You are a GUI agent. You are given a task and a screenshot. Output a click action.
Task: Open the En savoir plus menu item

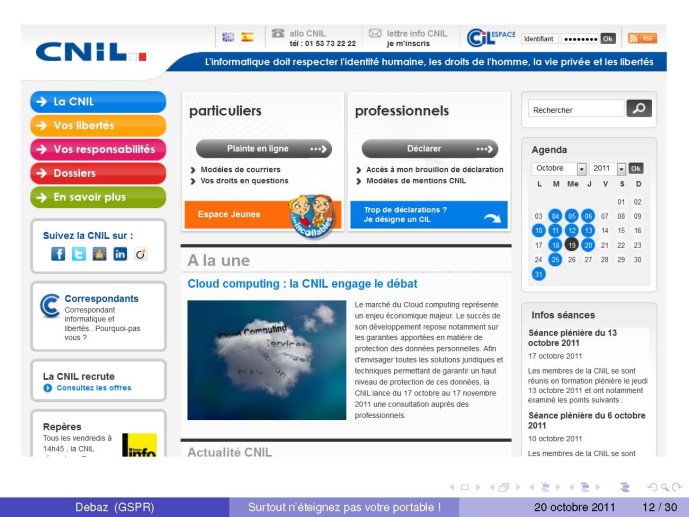point(98,197)
